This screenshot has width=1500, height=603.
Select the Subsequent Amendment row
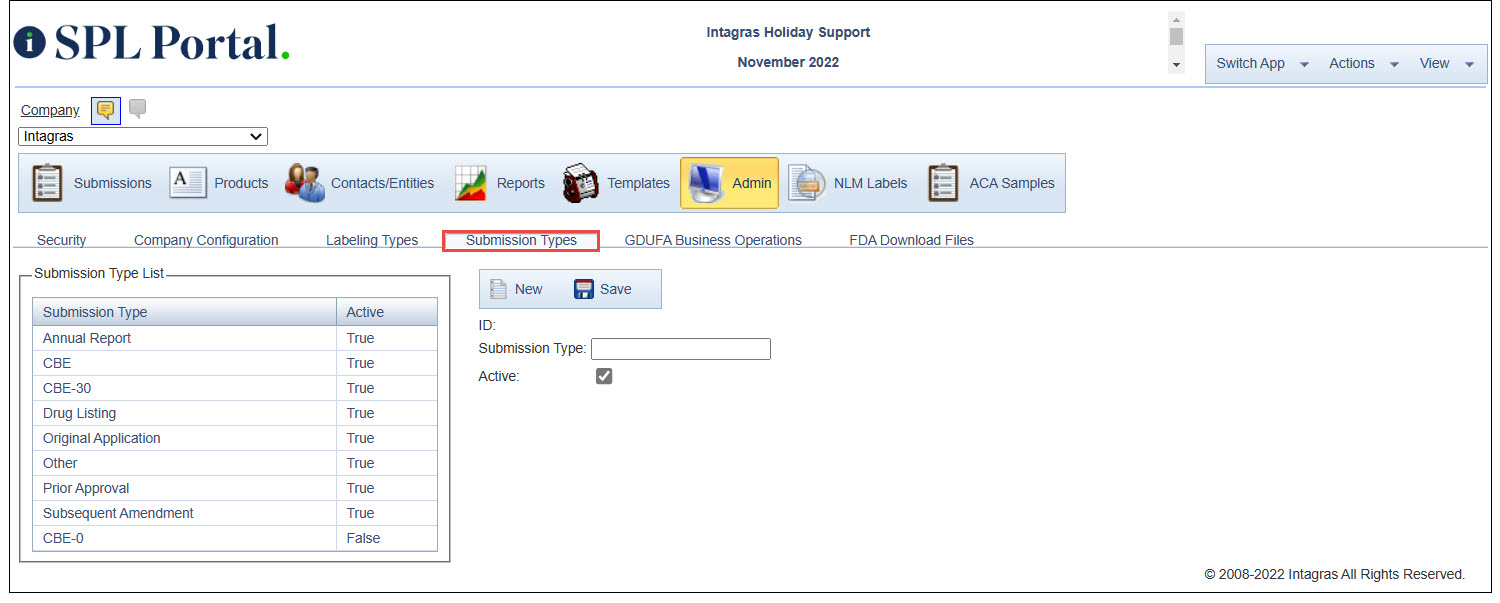point(235,513)
